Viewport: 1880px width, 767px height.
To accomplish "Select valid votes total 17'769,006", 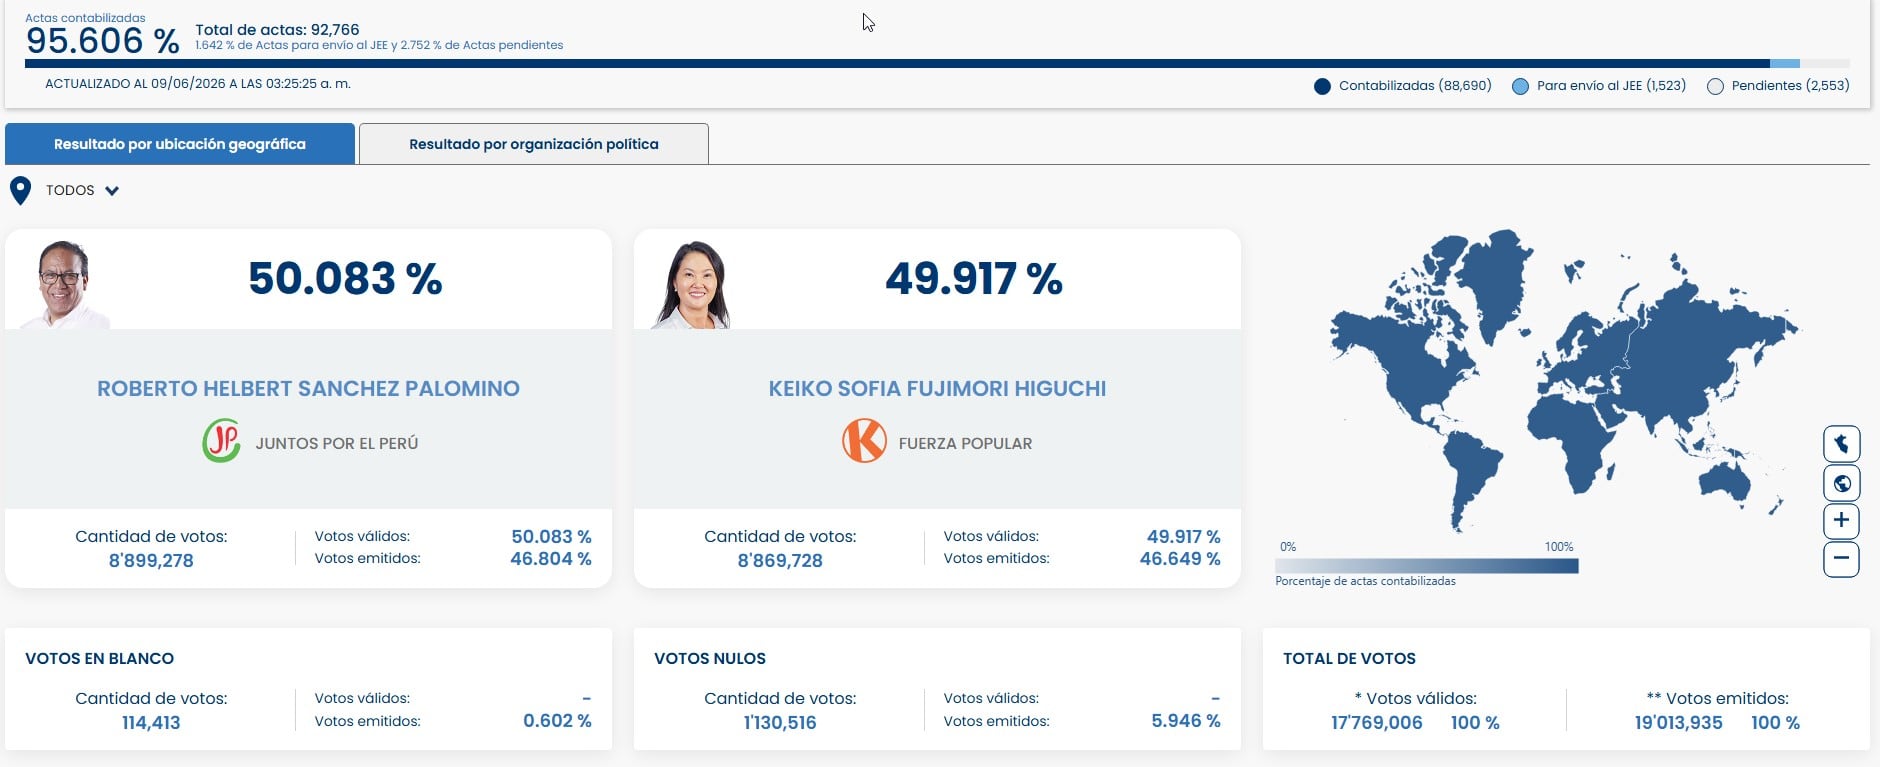I will pyautogui.click(x=1376, y=723).
